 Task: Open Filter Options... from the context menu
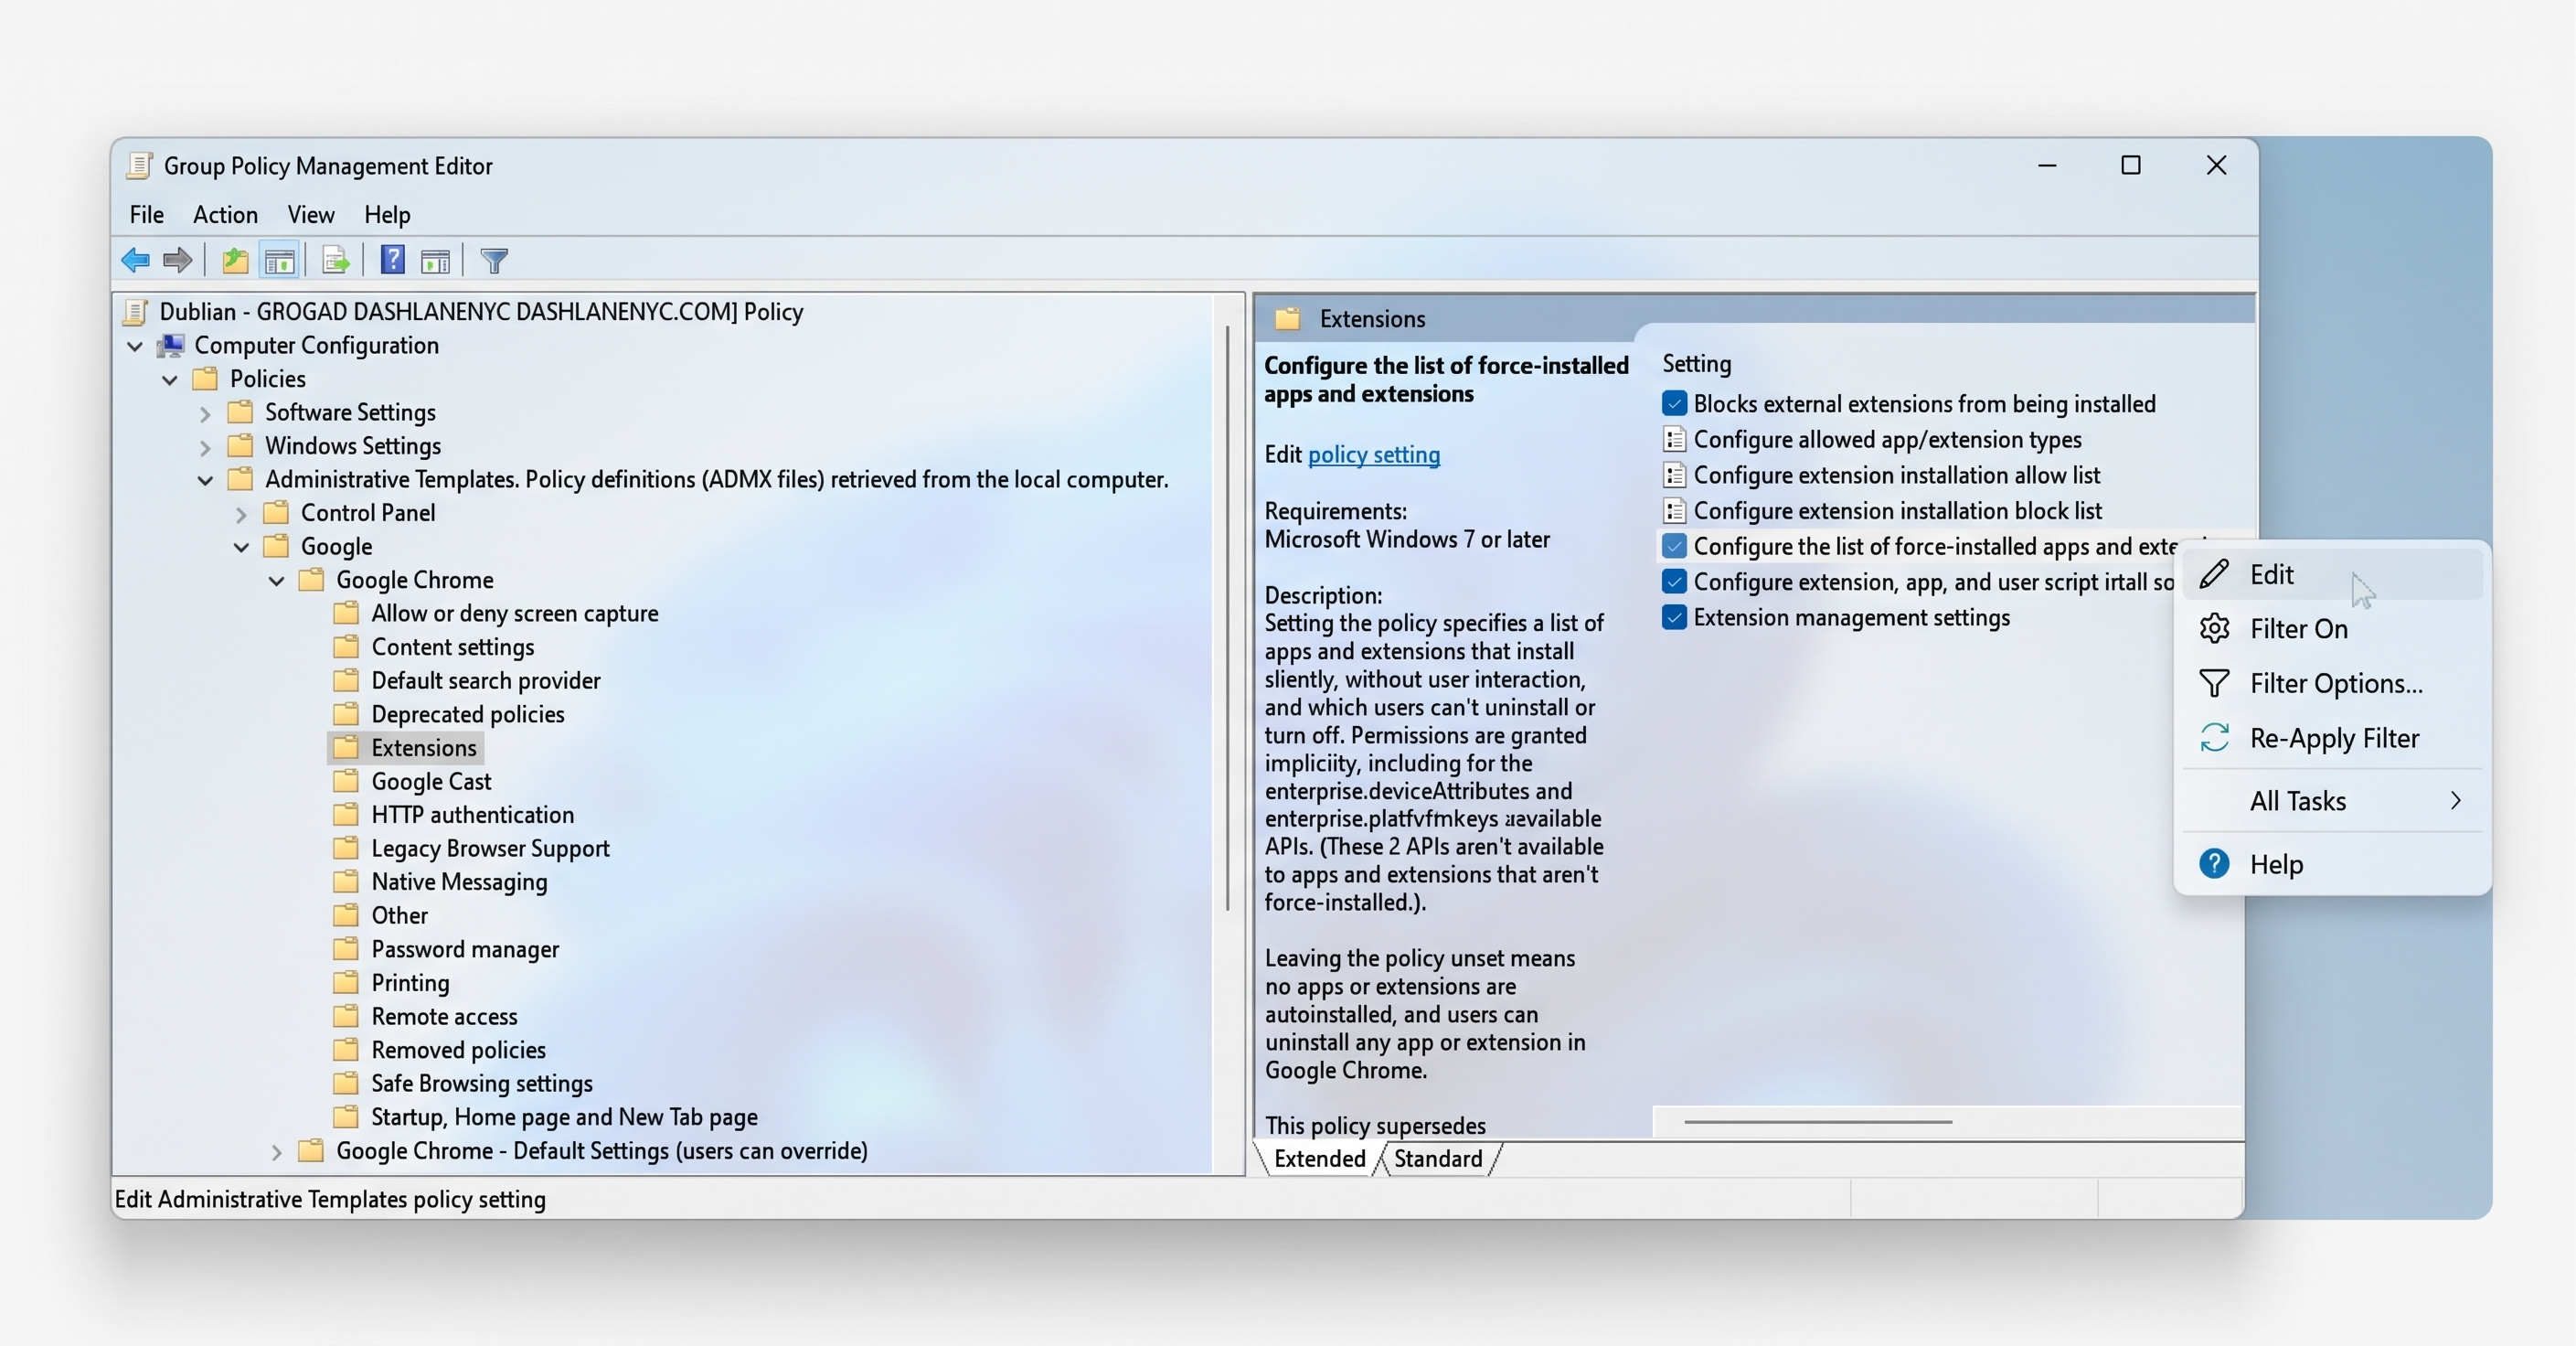coord(2332,684)
